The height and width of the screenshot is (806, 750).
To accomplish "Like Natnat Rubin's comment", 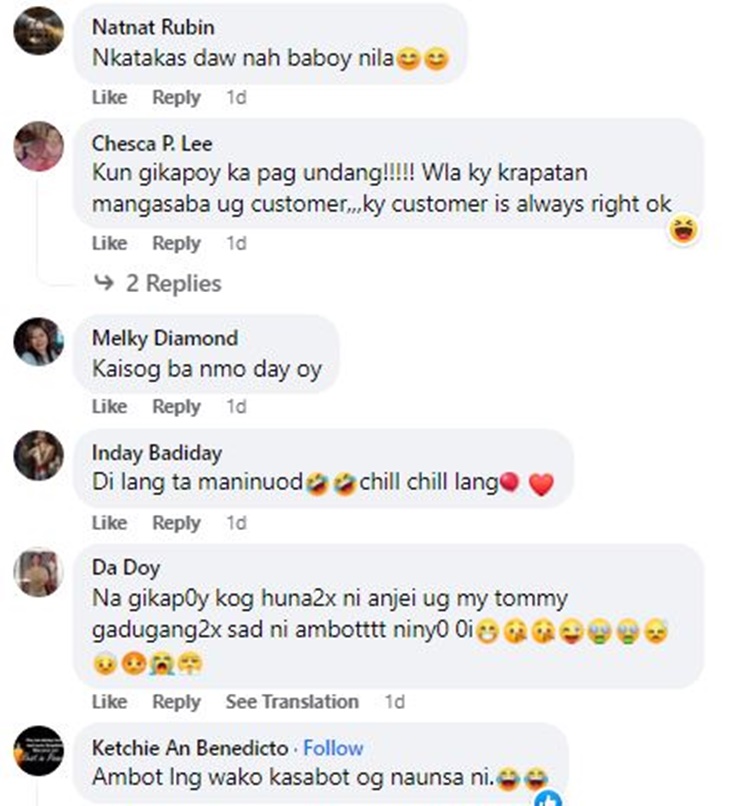I will 109,97.
